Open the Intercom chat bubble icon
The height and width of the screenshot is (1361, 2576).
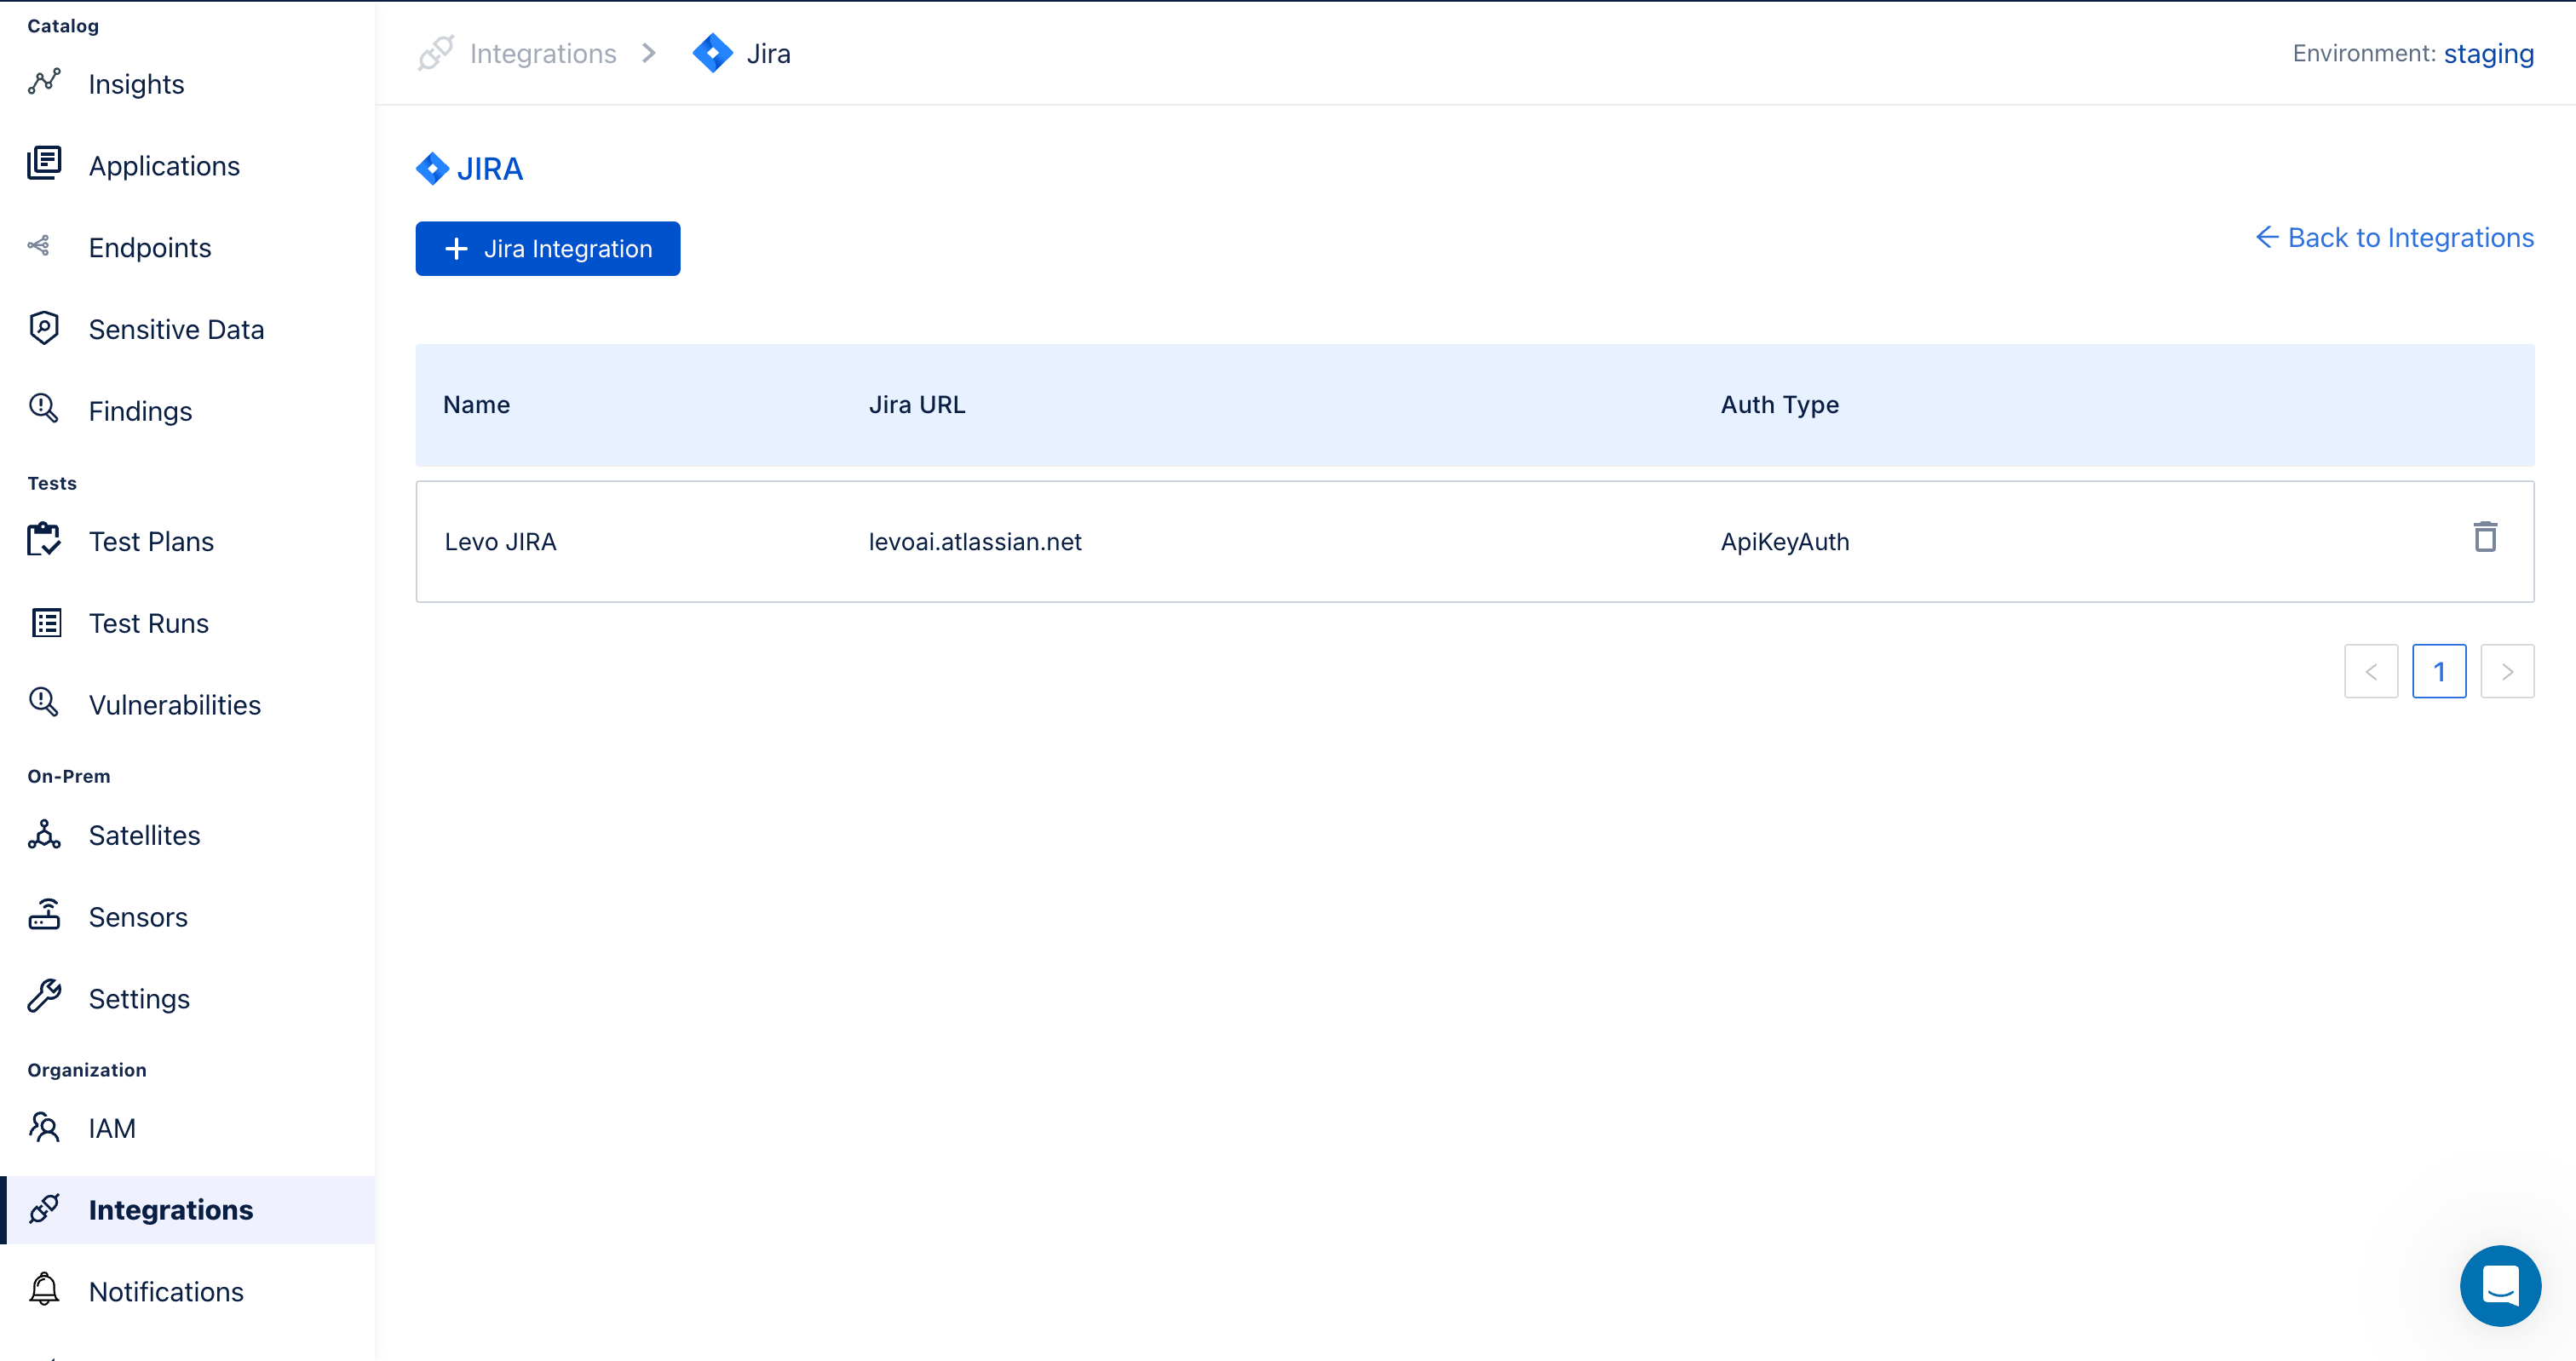click(2499, 1285)
